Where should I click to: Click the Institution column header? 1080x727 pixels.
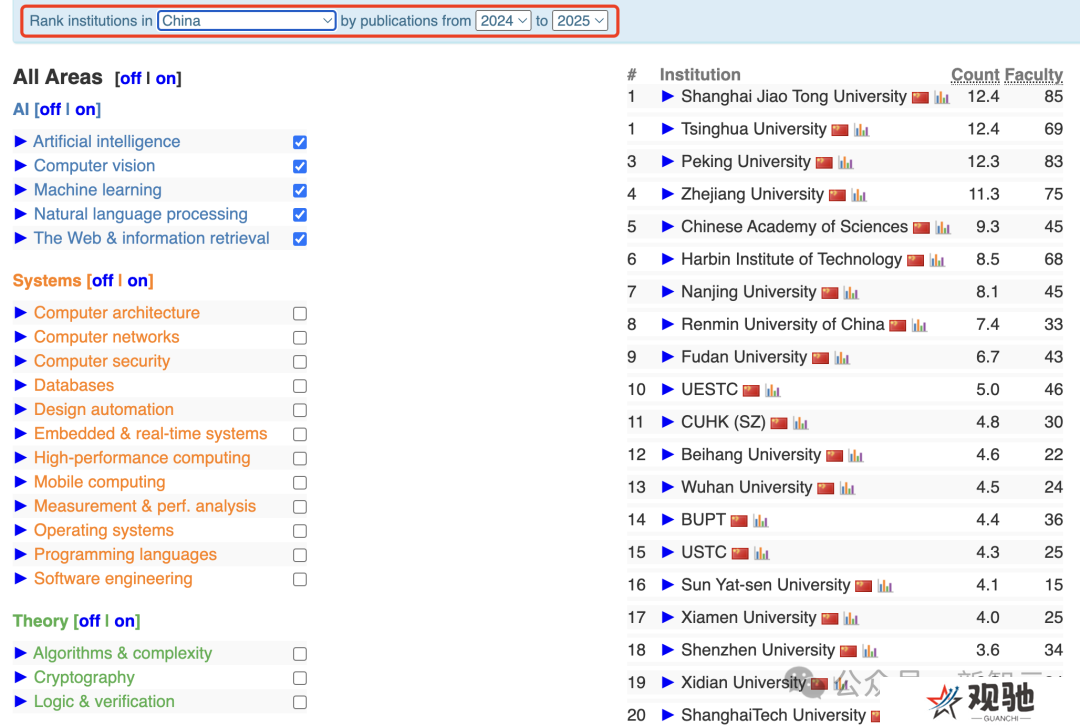[x=700, y=74]
